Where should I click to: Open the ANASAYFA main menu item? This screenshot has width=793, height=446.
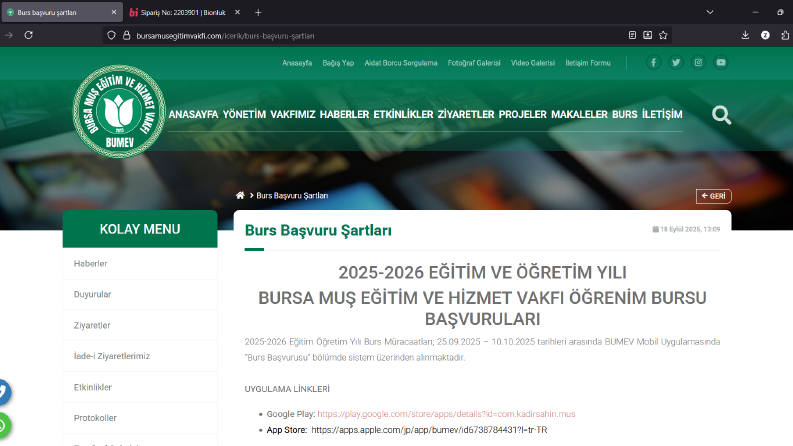pos(193,115)
